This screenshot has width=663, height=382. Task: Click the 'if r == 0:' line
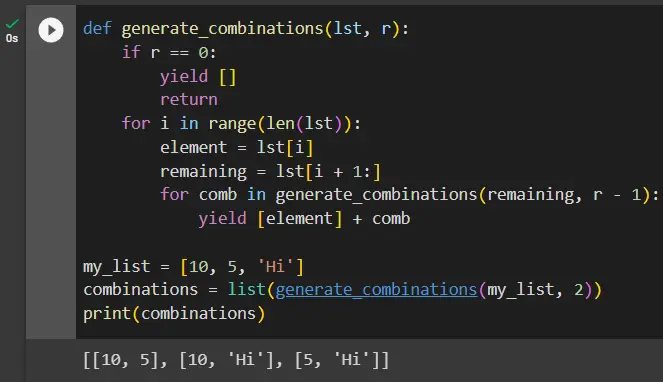pyautogui.click(x=169, y=53)
